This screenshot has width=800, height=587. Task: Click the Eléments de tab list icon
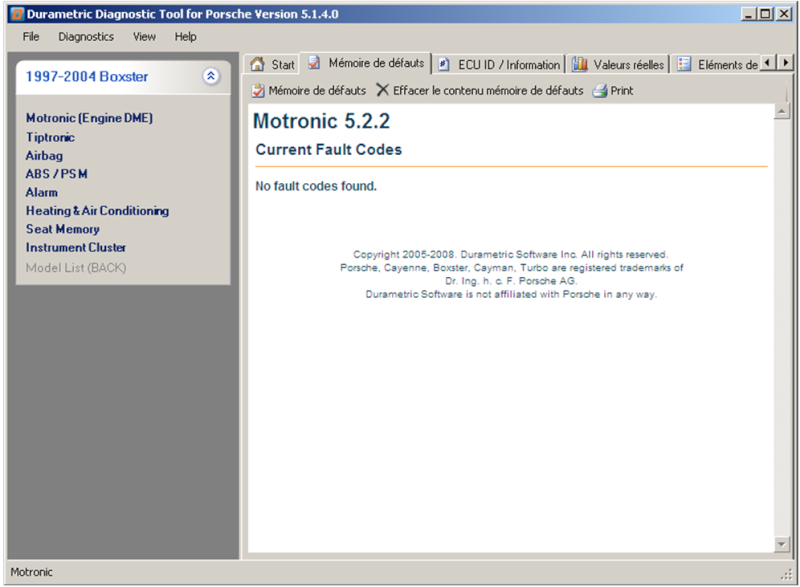pos(684,64)
